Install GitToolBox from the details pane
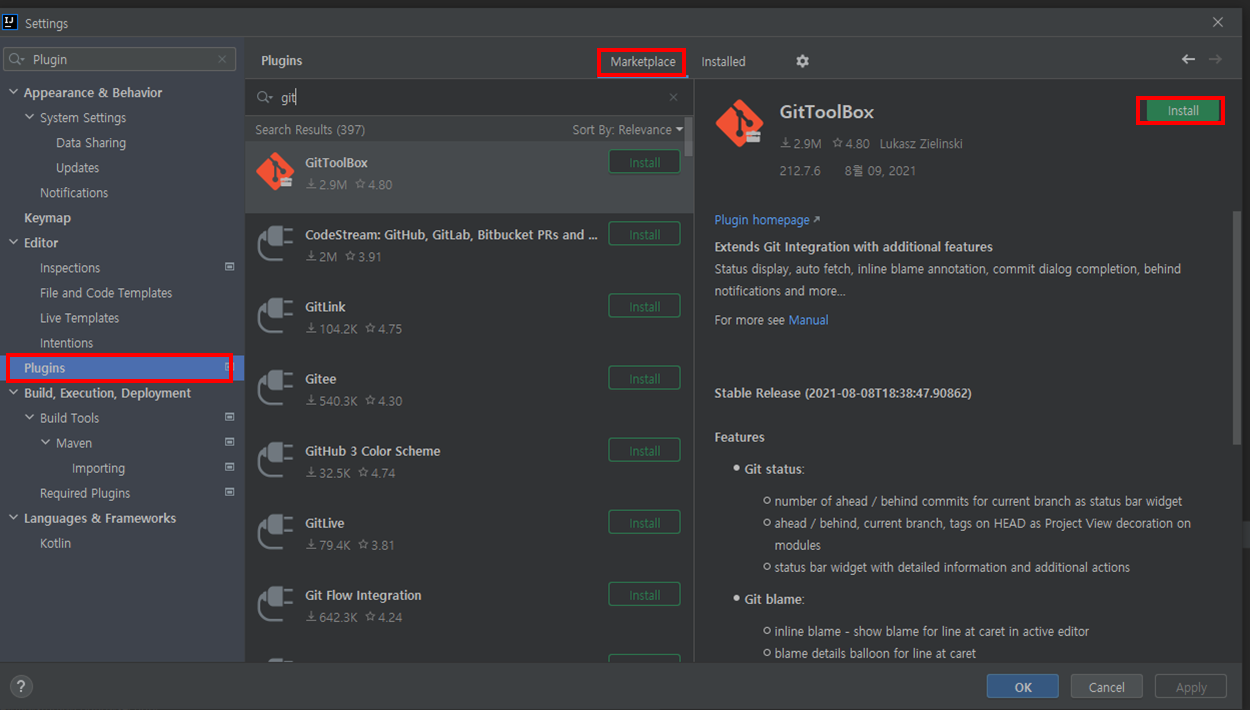This screenshot has height=710, width=1250. coord(1183,111)
